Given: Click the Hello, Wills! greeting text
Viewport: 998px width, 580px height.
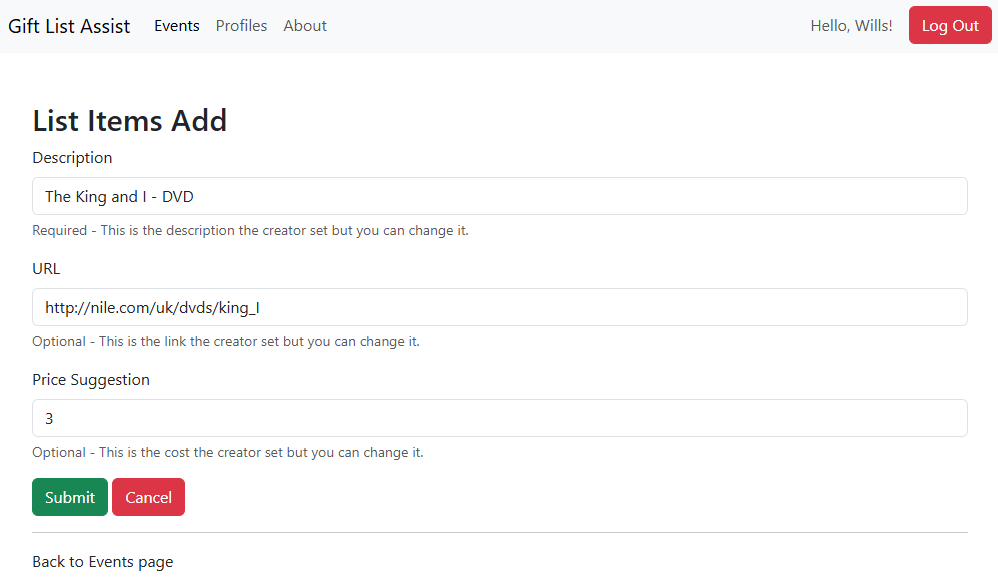Looking at the screenshot, I should click(851, 26).
